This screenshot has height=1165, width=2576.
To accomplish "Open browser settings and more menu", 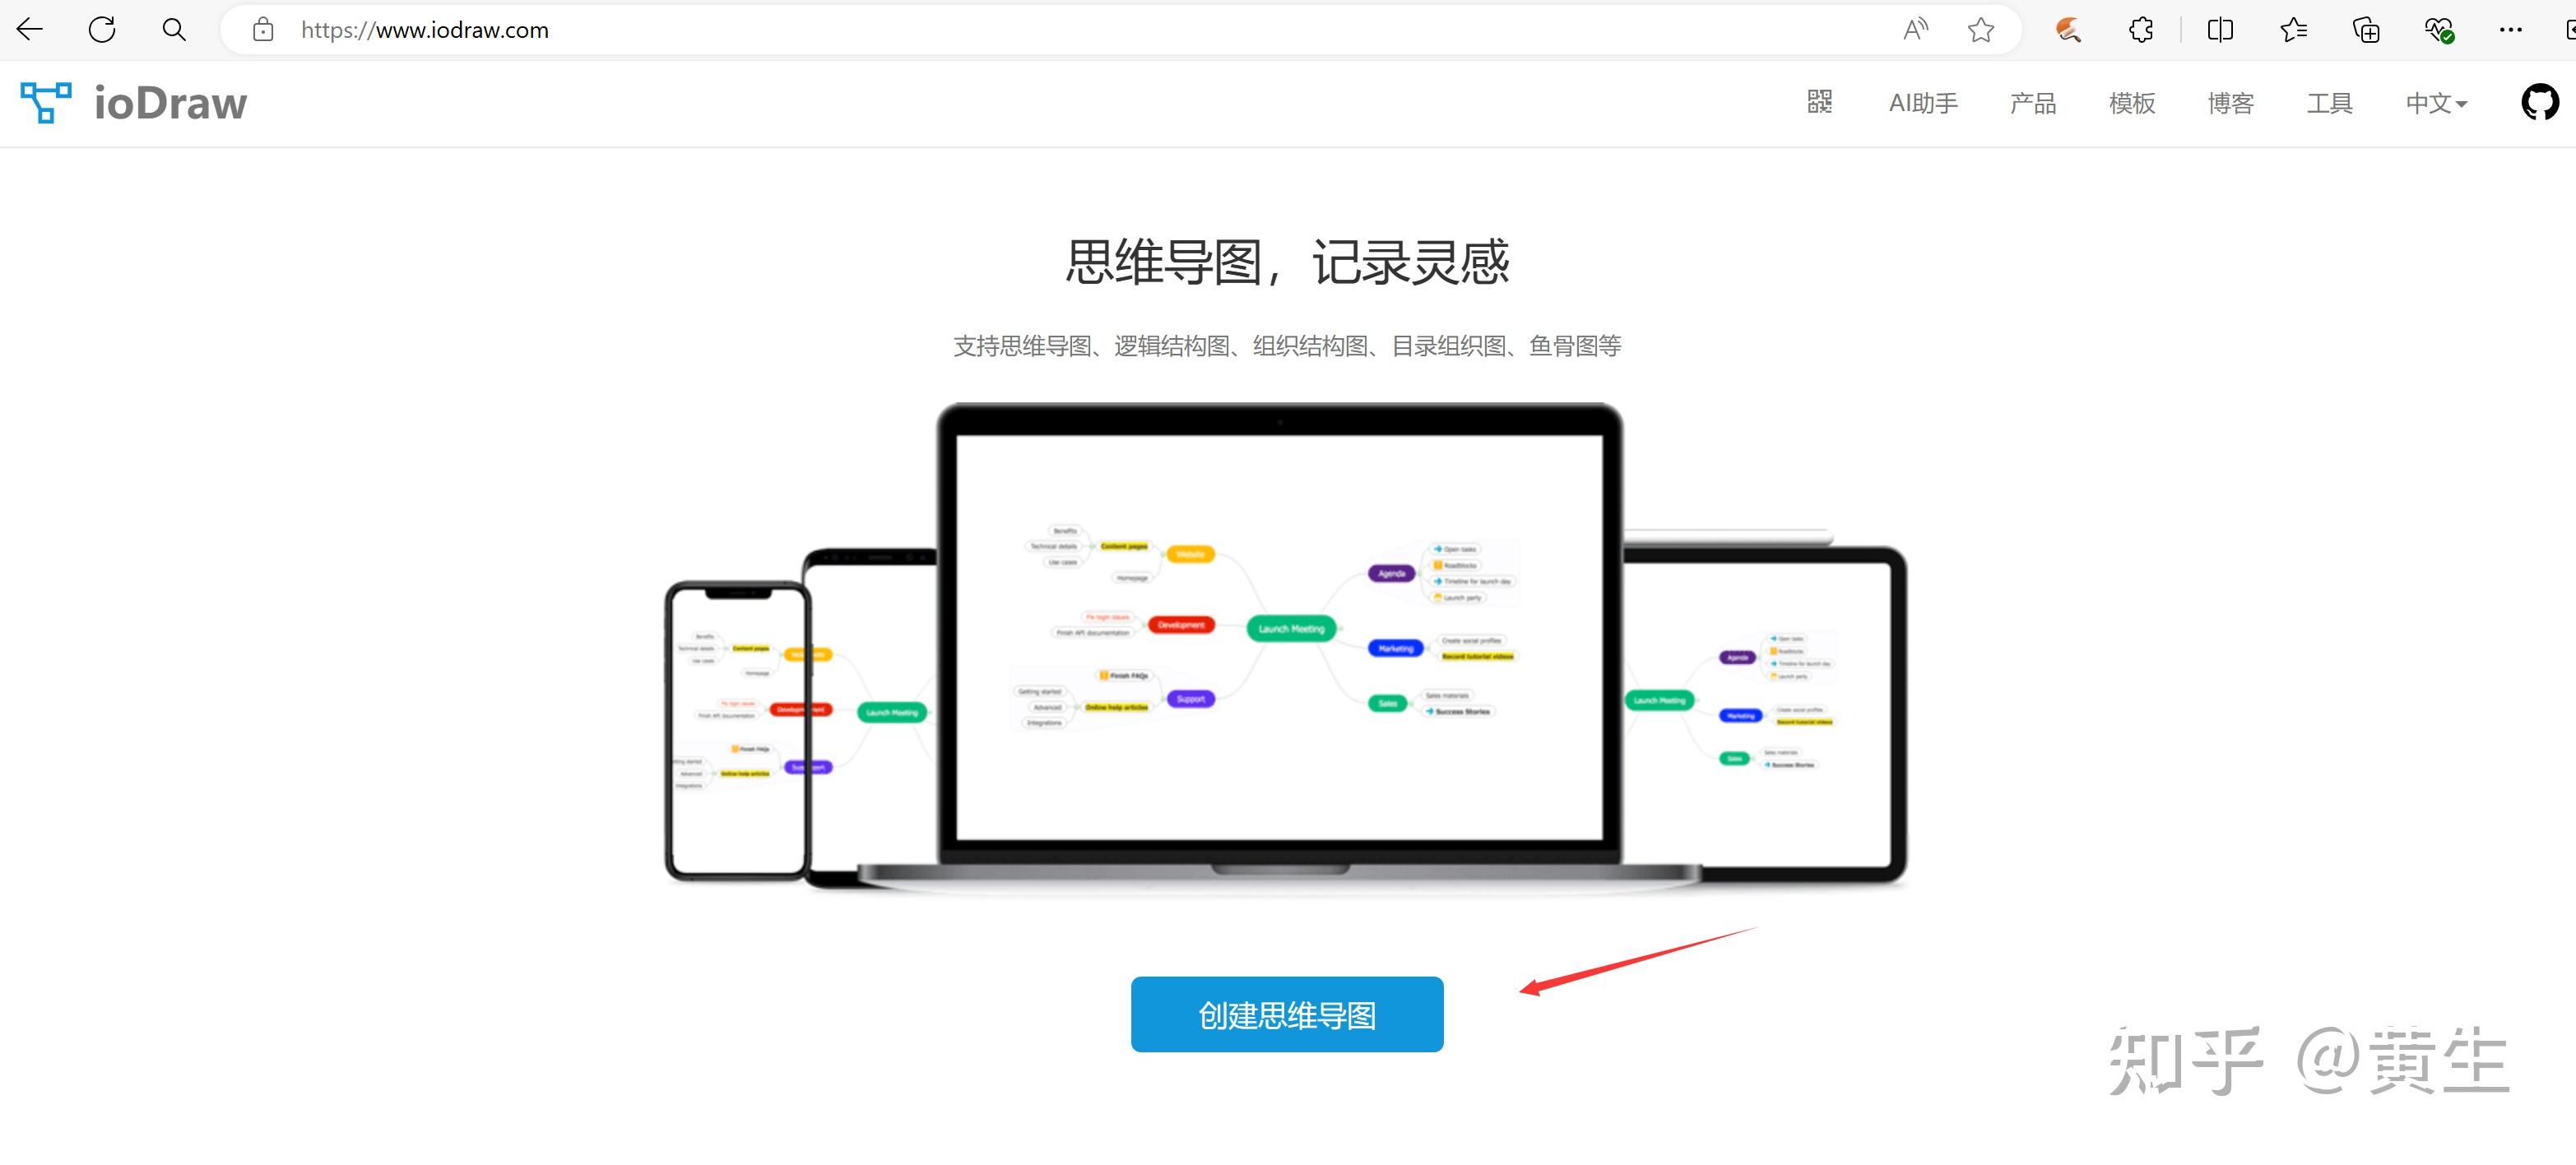I will pyautogui.click(x=2511, y=30).
